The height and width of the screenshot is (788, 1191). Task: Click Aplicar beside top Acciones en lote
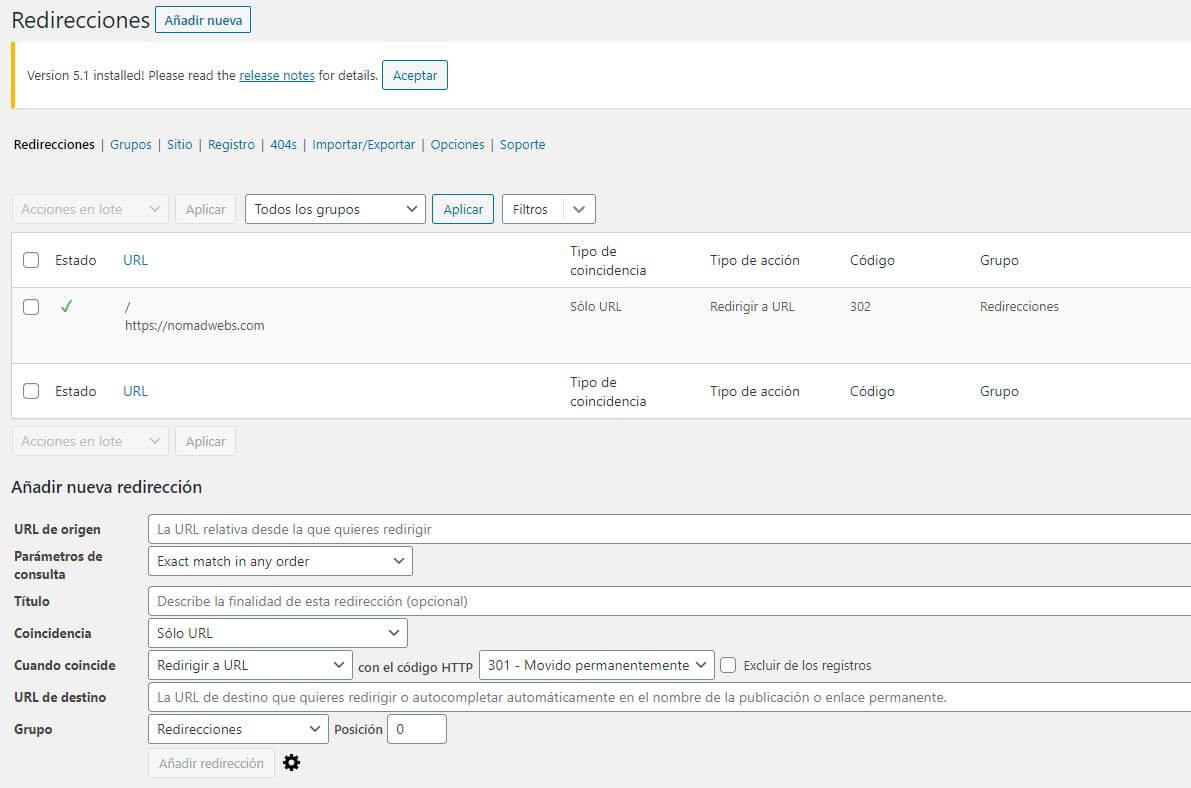click(x=205, y=209)
